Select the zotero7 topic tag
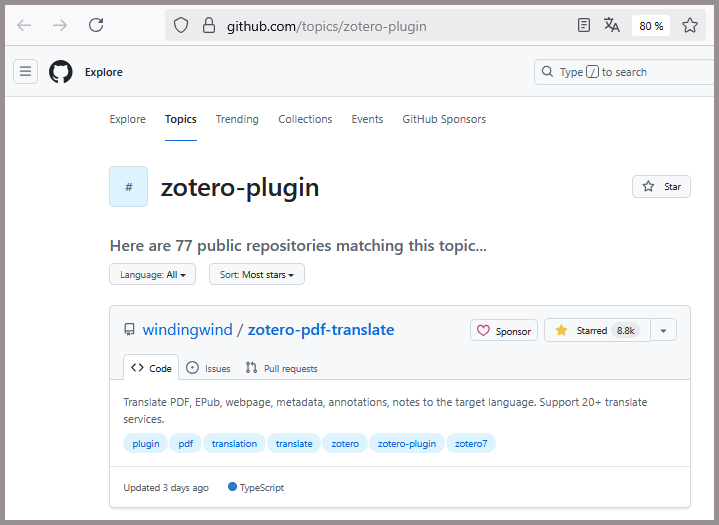The width and height of the screenshot is (719, 525). pos(471,443)
